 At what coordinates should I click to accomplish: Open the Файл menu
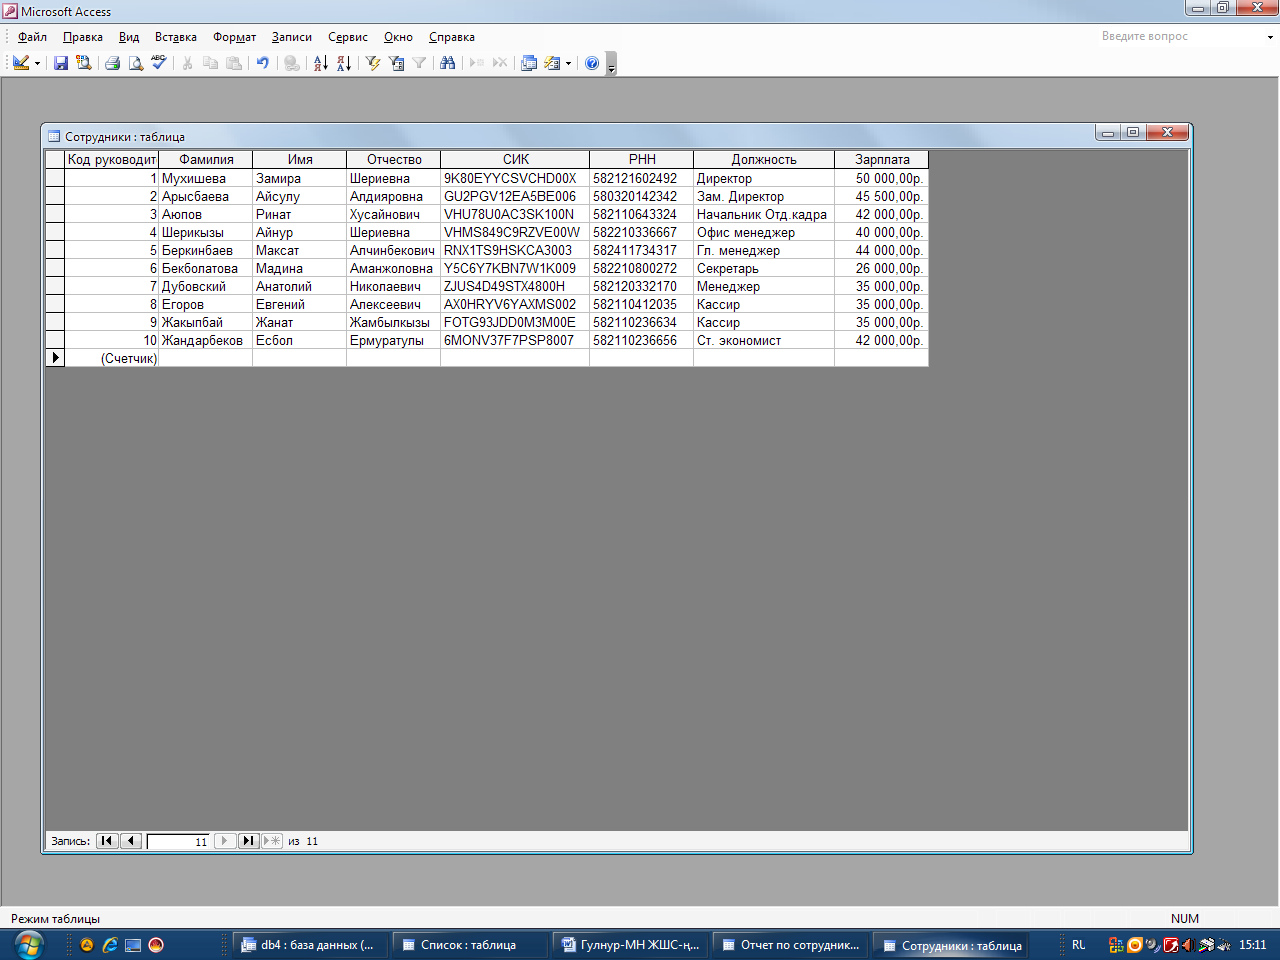tap(32, 37)
